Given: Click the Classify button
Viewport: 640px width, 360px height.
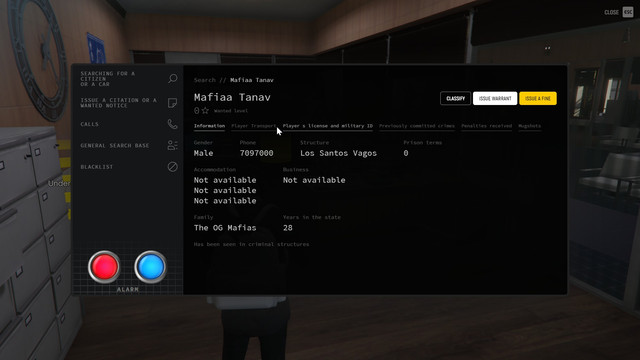Looking at the screenshot, I should pos(456,98).
